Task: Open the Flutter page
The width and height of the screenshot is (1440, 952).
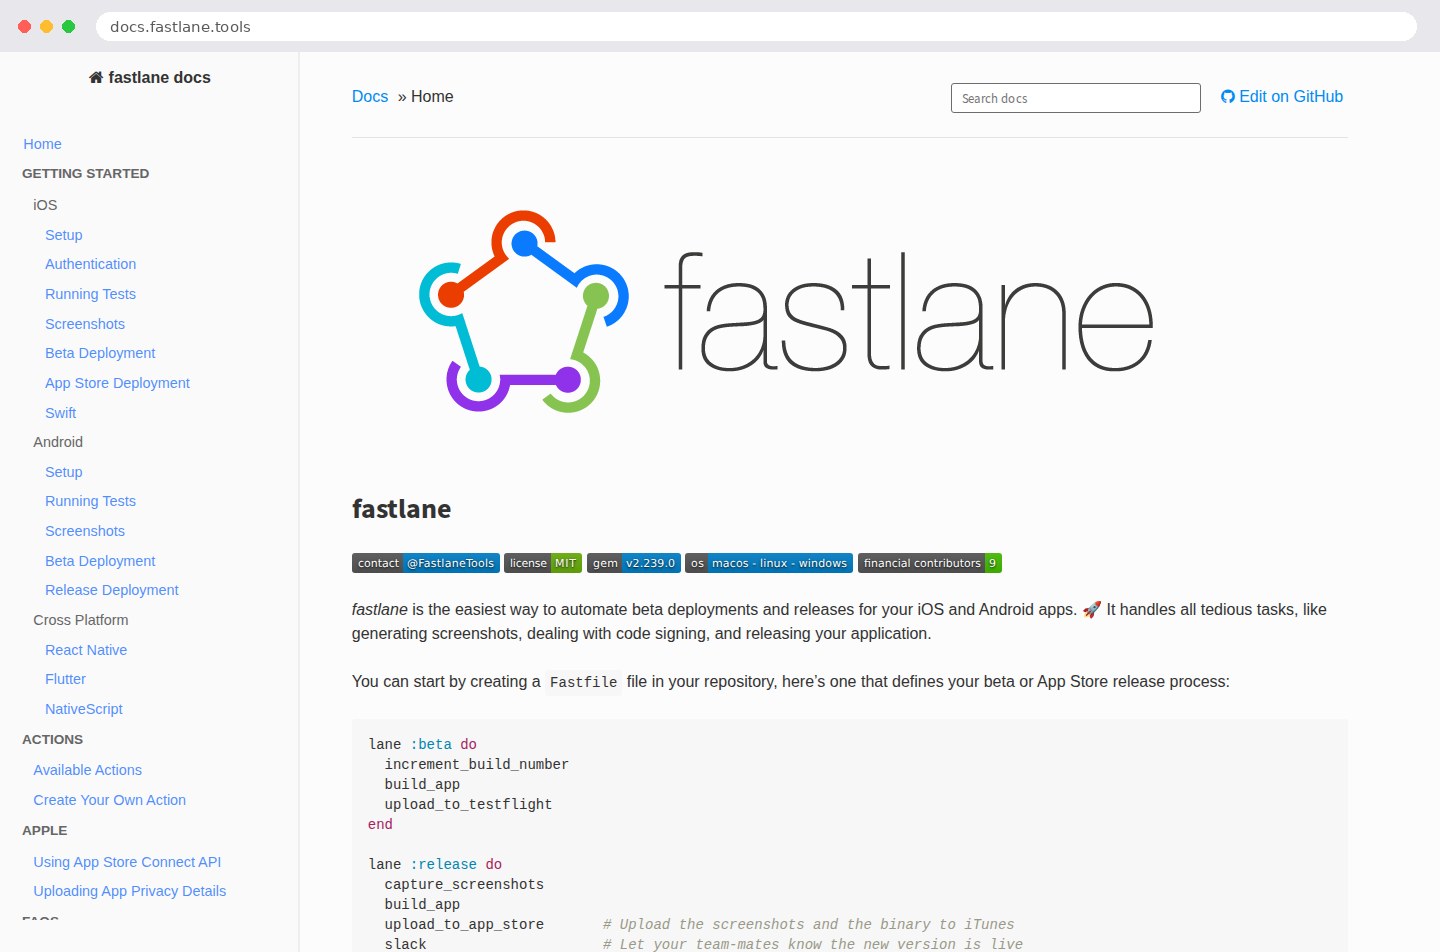Action: pyautogui.click(x=65, y=679)
